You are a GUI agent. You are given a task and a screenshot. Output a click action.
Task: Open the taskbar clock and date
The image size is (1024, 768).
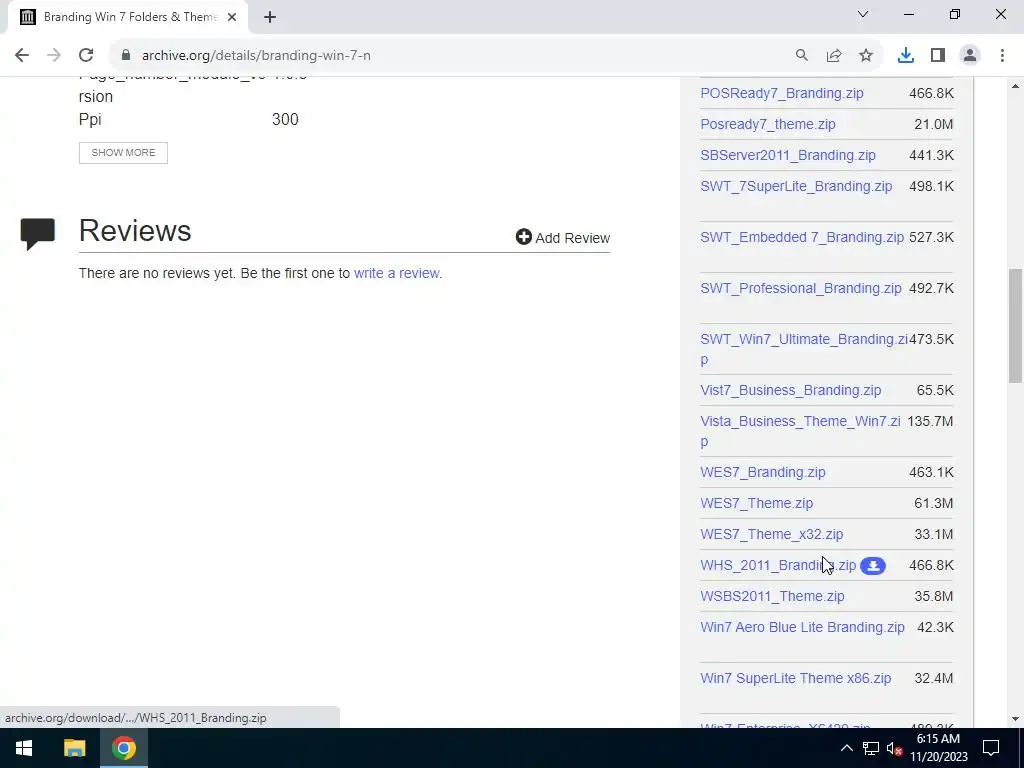938,748
